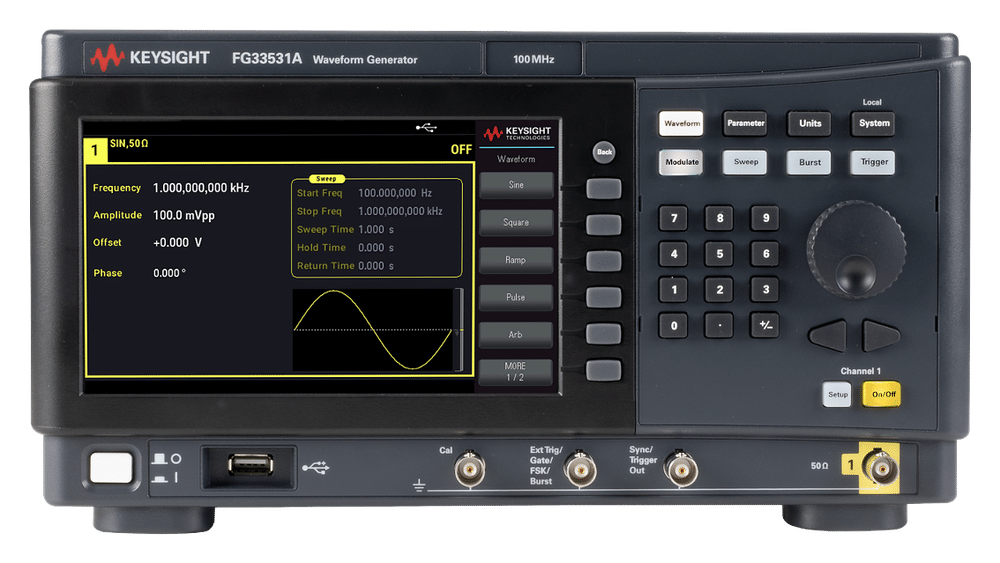Image resolution: width=1000 pixels, height=563 pixels.
Task: Click the white power button
Action: (x=112, y=467)
